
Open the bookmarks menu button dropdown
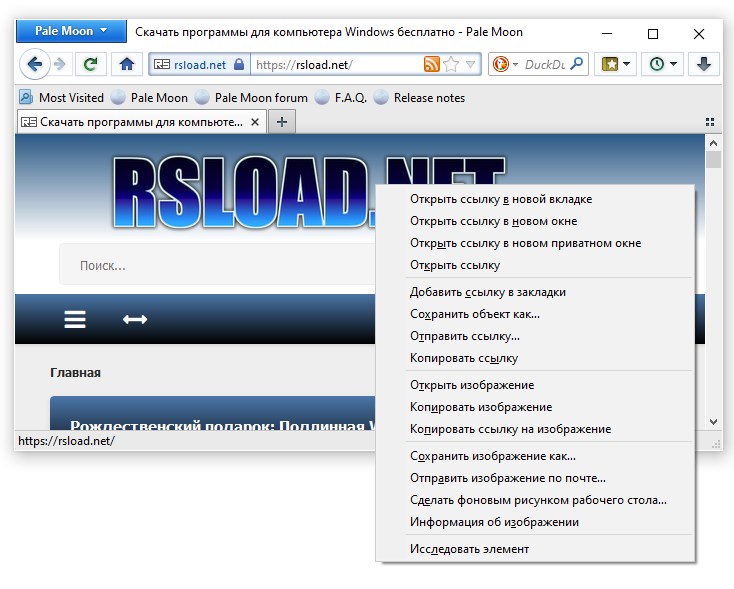pyautogui.click(x=627, y=65)
